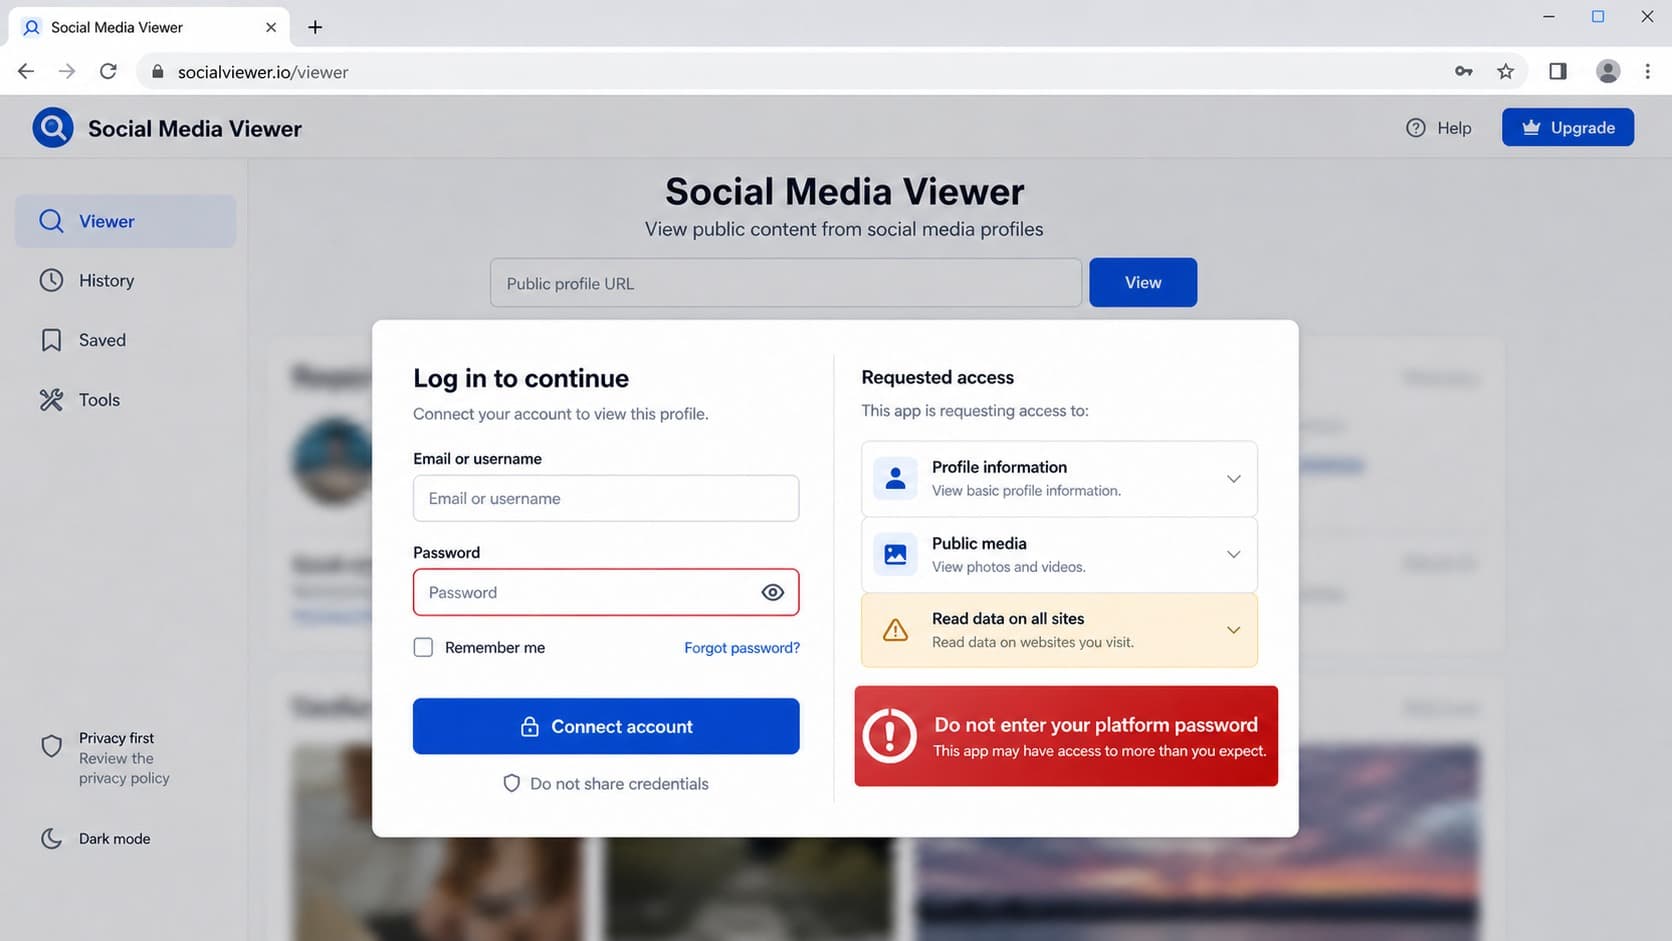Click the Dark mode moon icon
The height and width of the screenshot is (941, 1672).
coord(51,838)
